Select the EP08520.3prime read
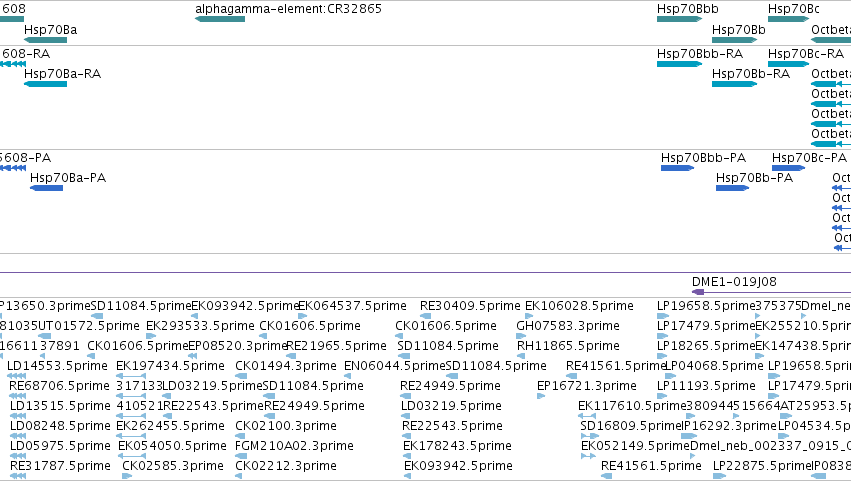Viewport: 851px width, 481px height. tap(193, 356)
